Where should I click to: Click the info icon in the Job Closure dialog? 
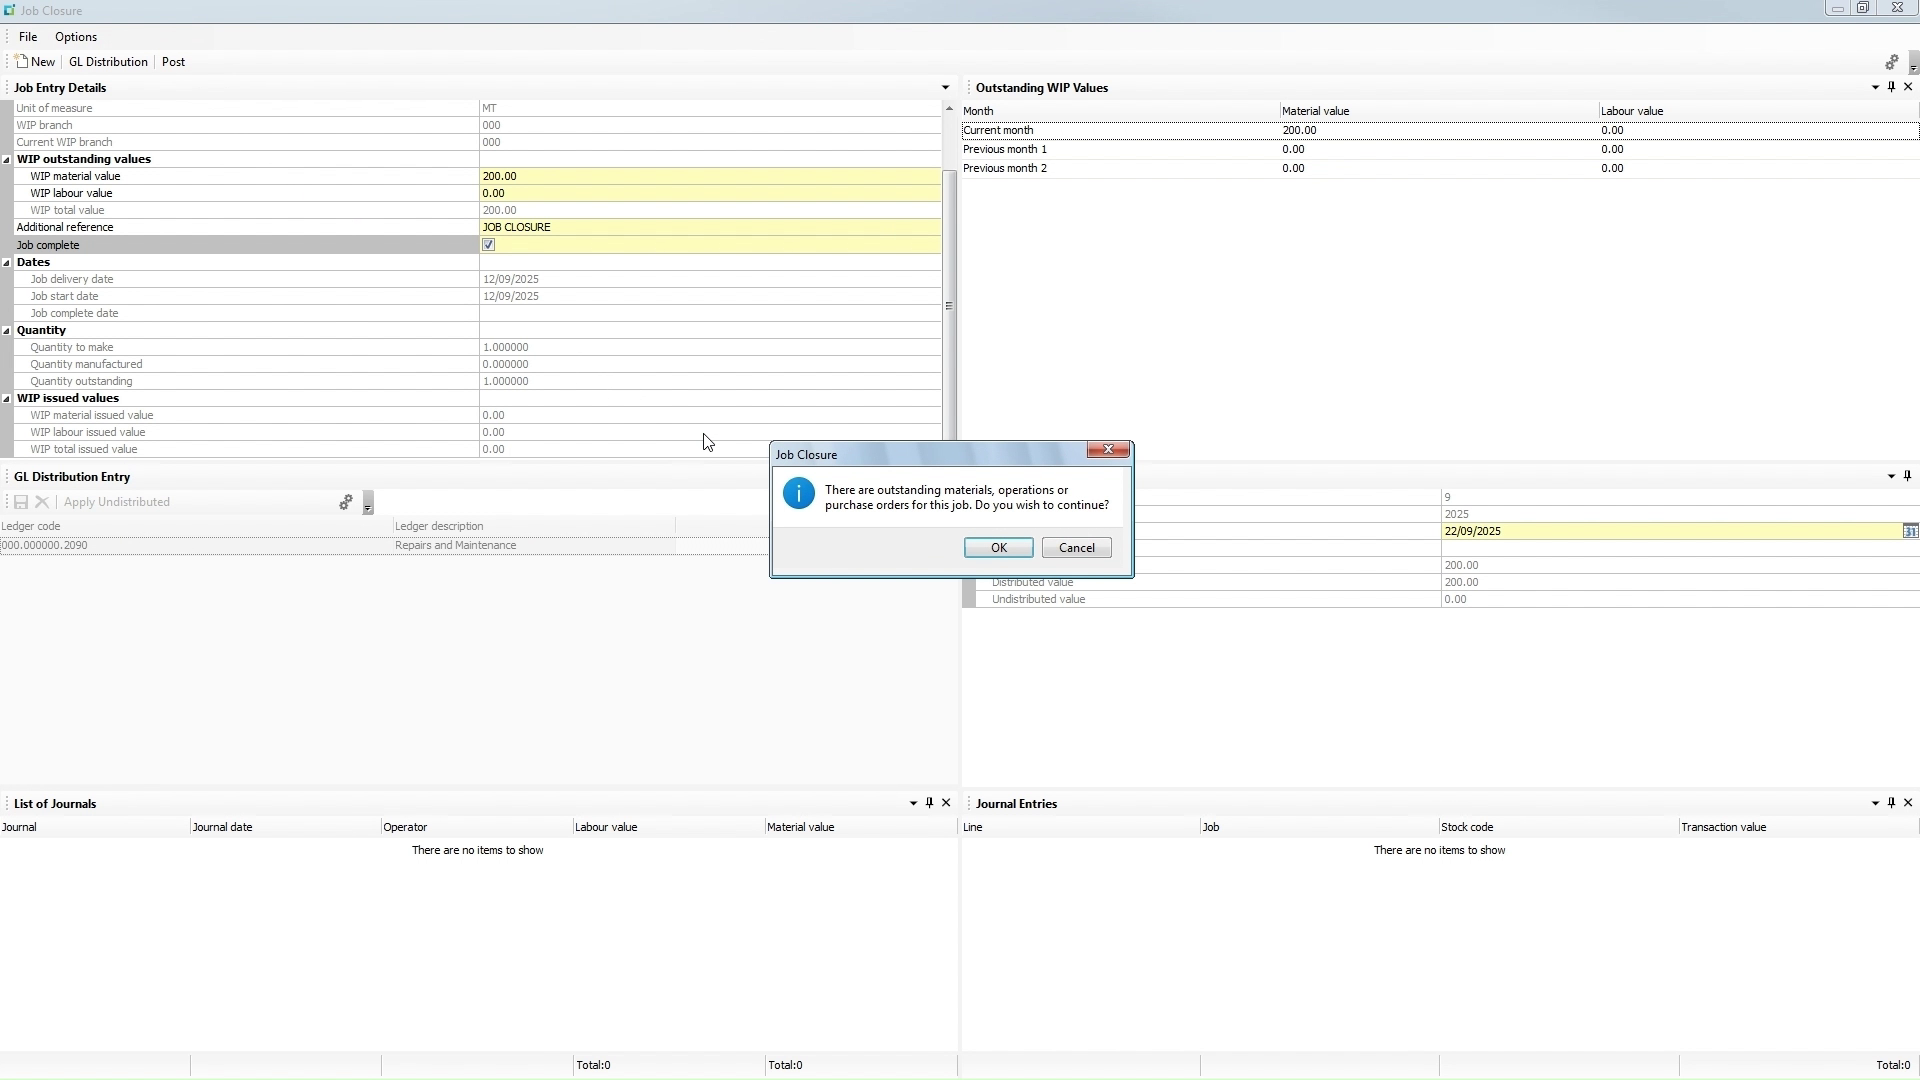[x=798, y=493]
